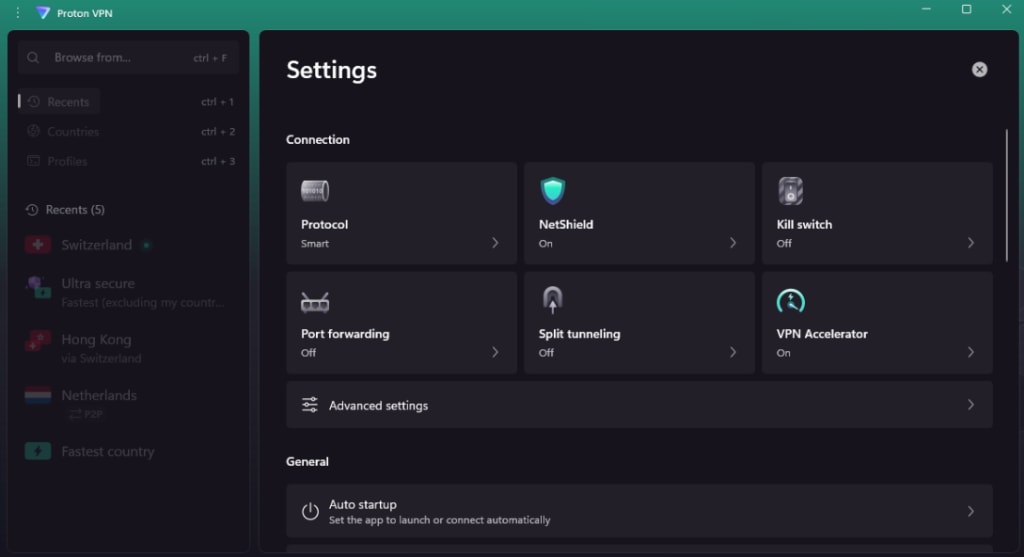Click the search magnifier icon
Viewport: 1024px width, 557px height.
coord(33,57)
